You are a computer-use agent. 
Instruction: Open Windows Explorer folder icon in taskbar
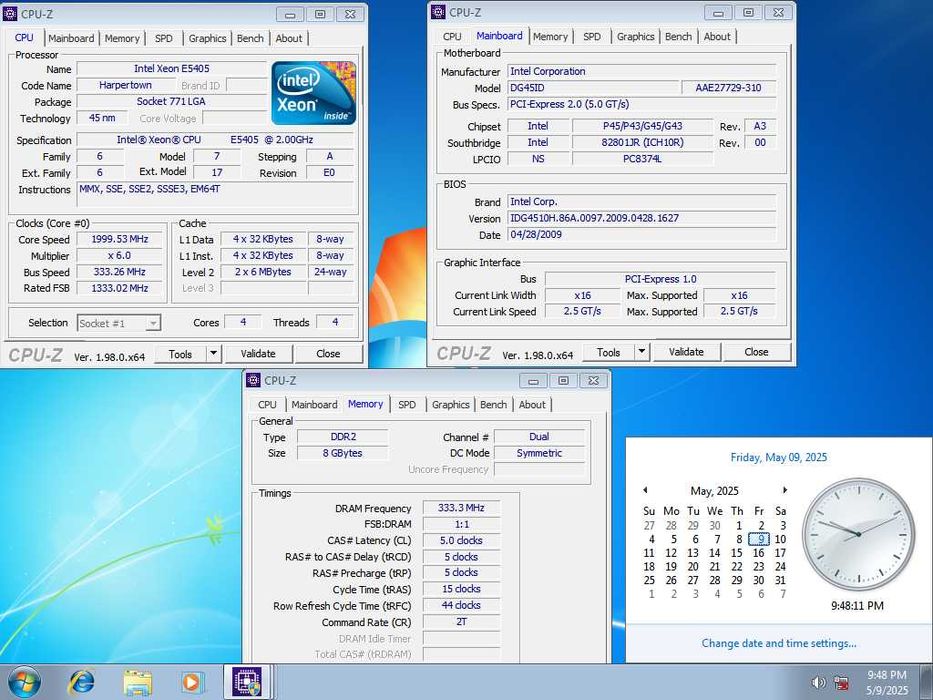(x=137, y=682)
